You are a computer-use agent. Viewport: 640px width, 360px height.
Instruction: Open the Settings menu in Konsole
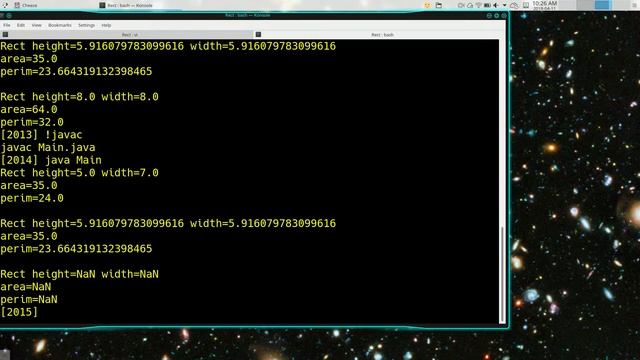87,25
